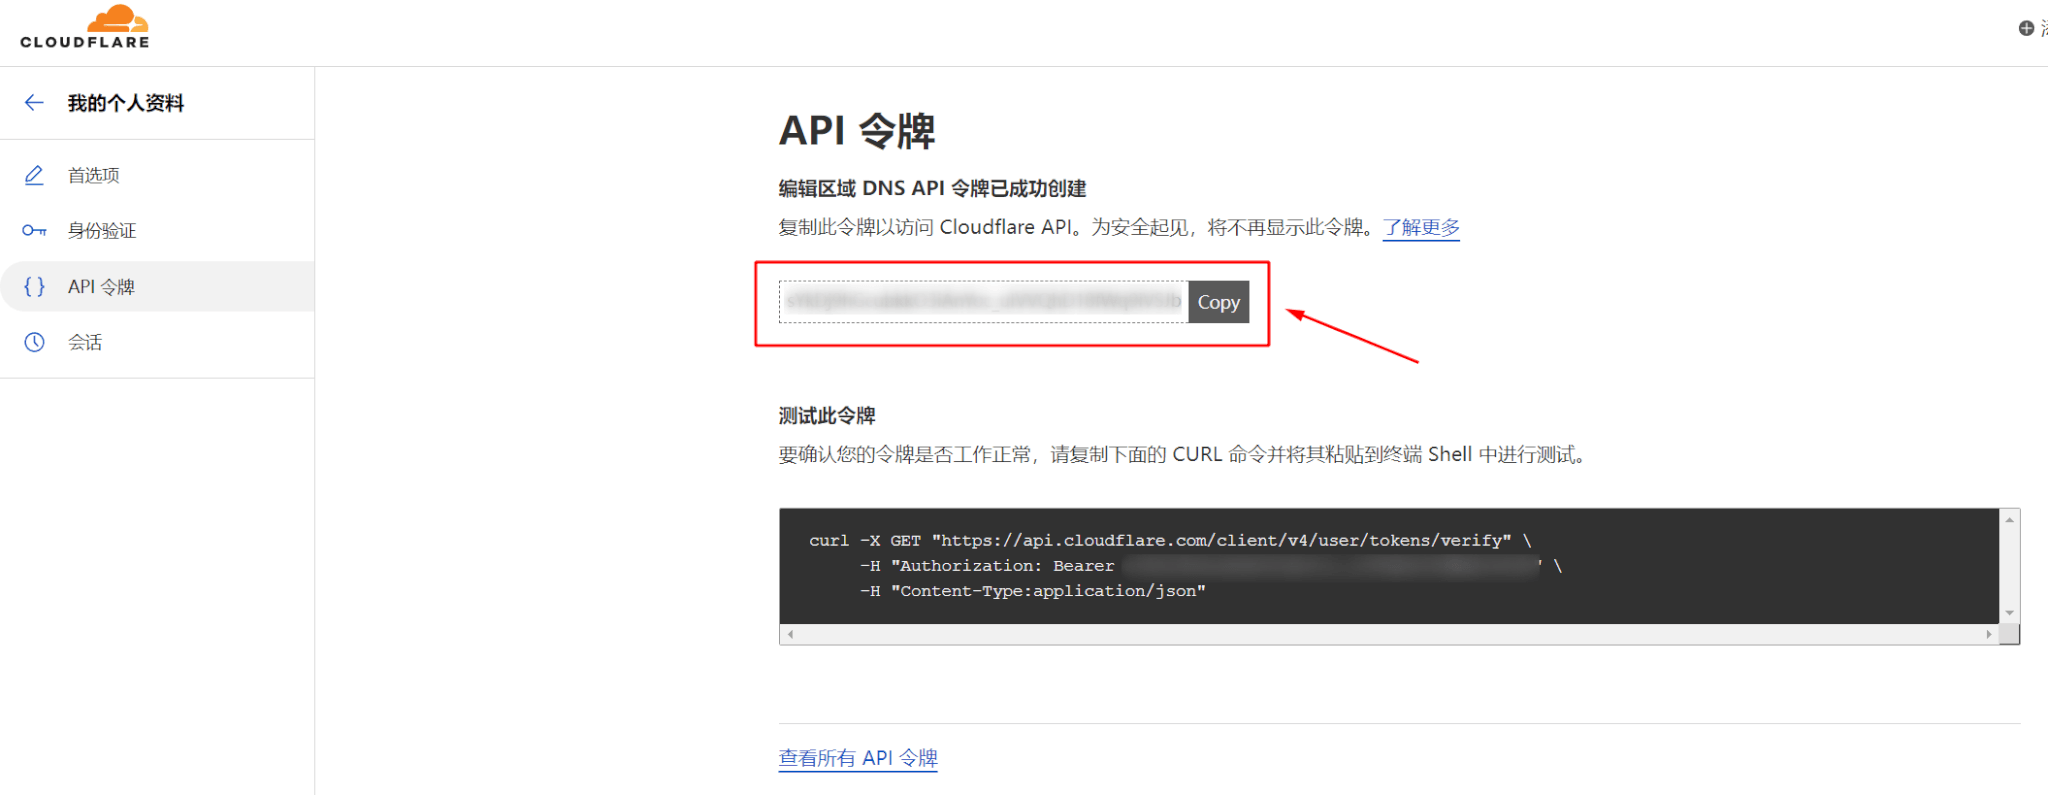Follow the 查看所有 API 令牌 link
The image size is (2048, 795).
coord(858,758)
